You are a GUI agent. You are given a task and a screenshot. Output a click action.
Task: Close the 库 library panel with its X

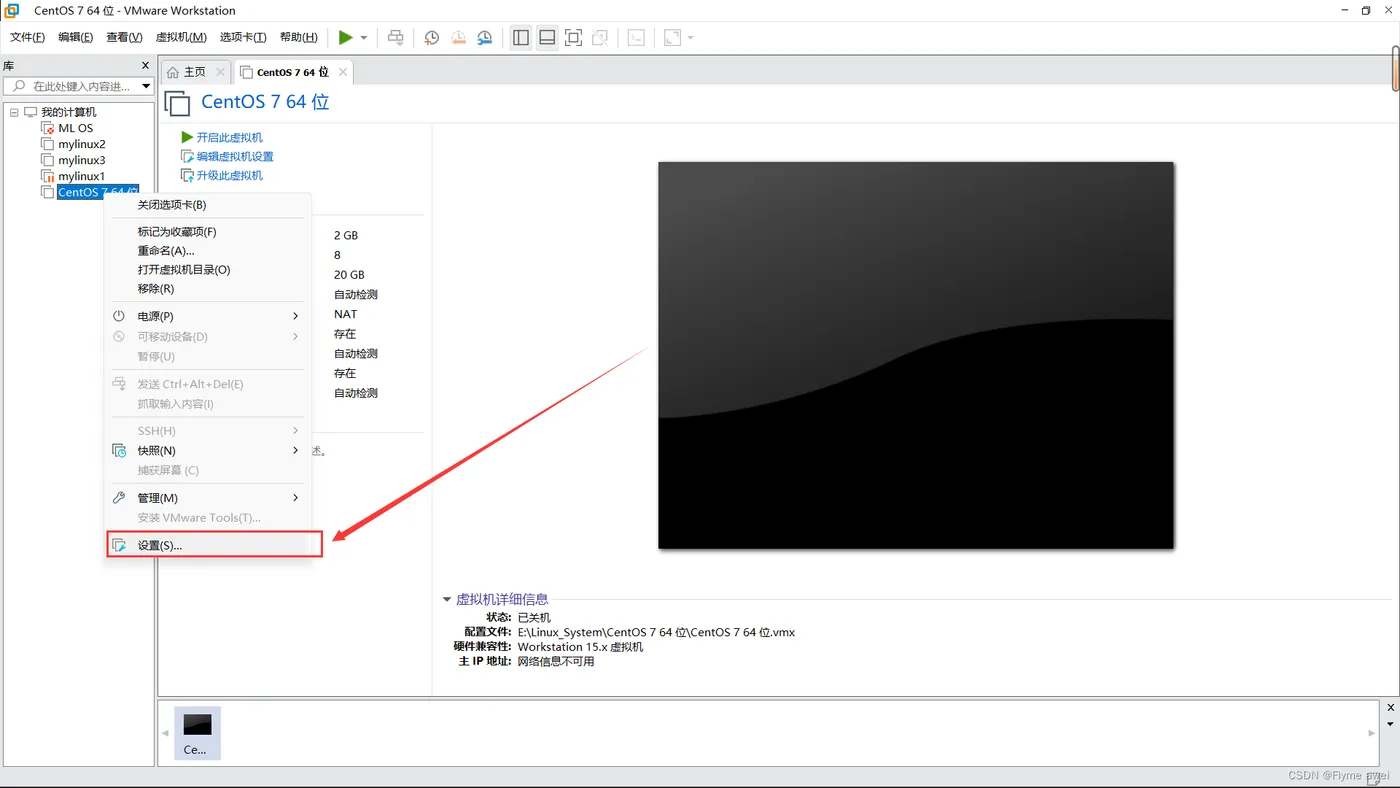click(x=145, y=66)
